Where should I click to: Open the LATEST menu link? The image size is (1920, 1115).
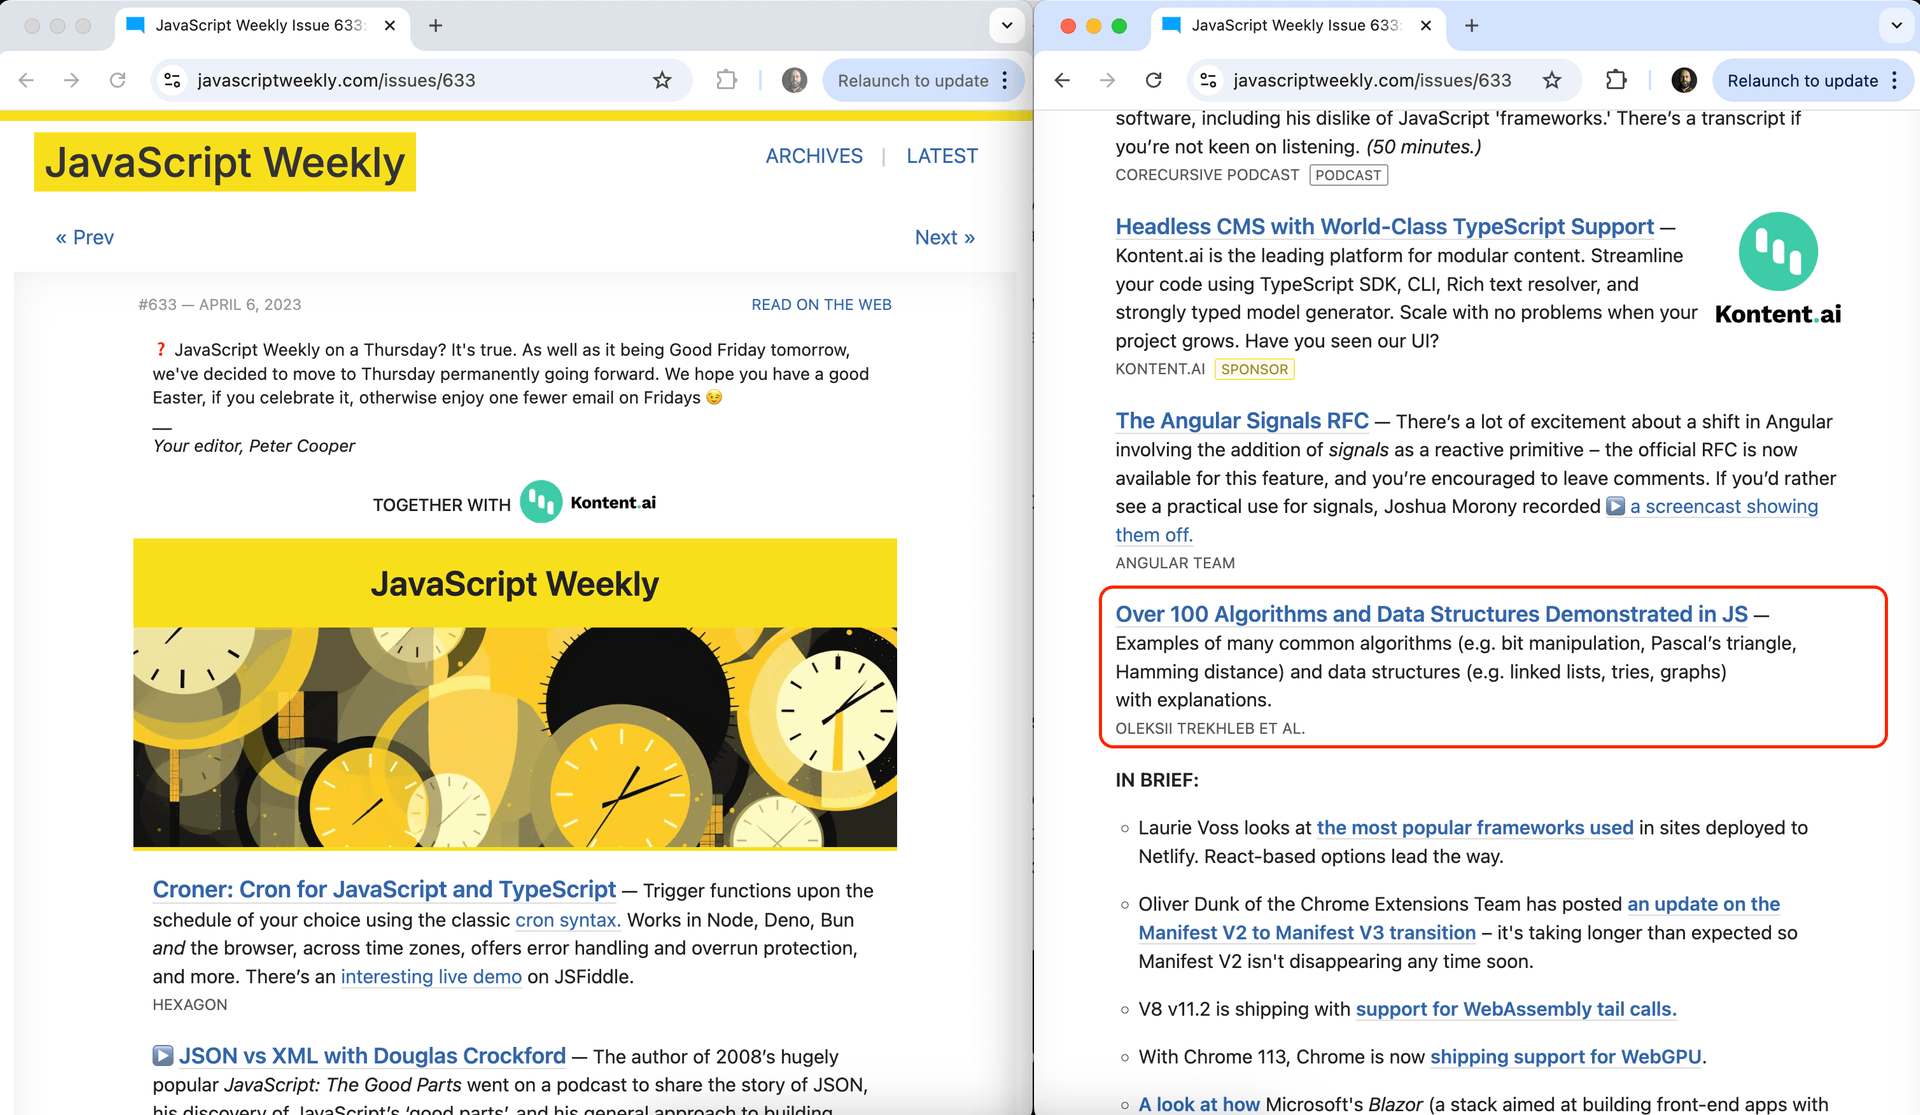click(942, 156)
